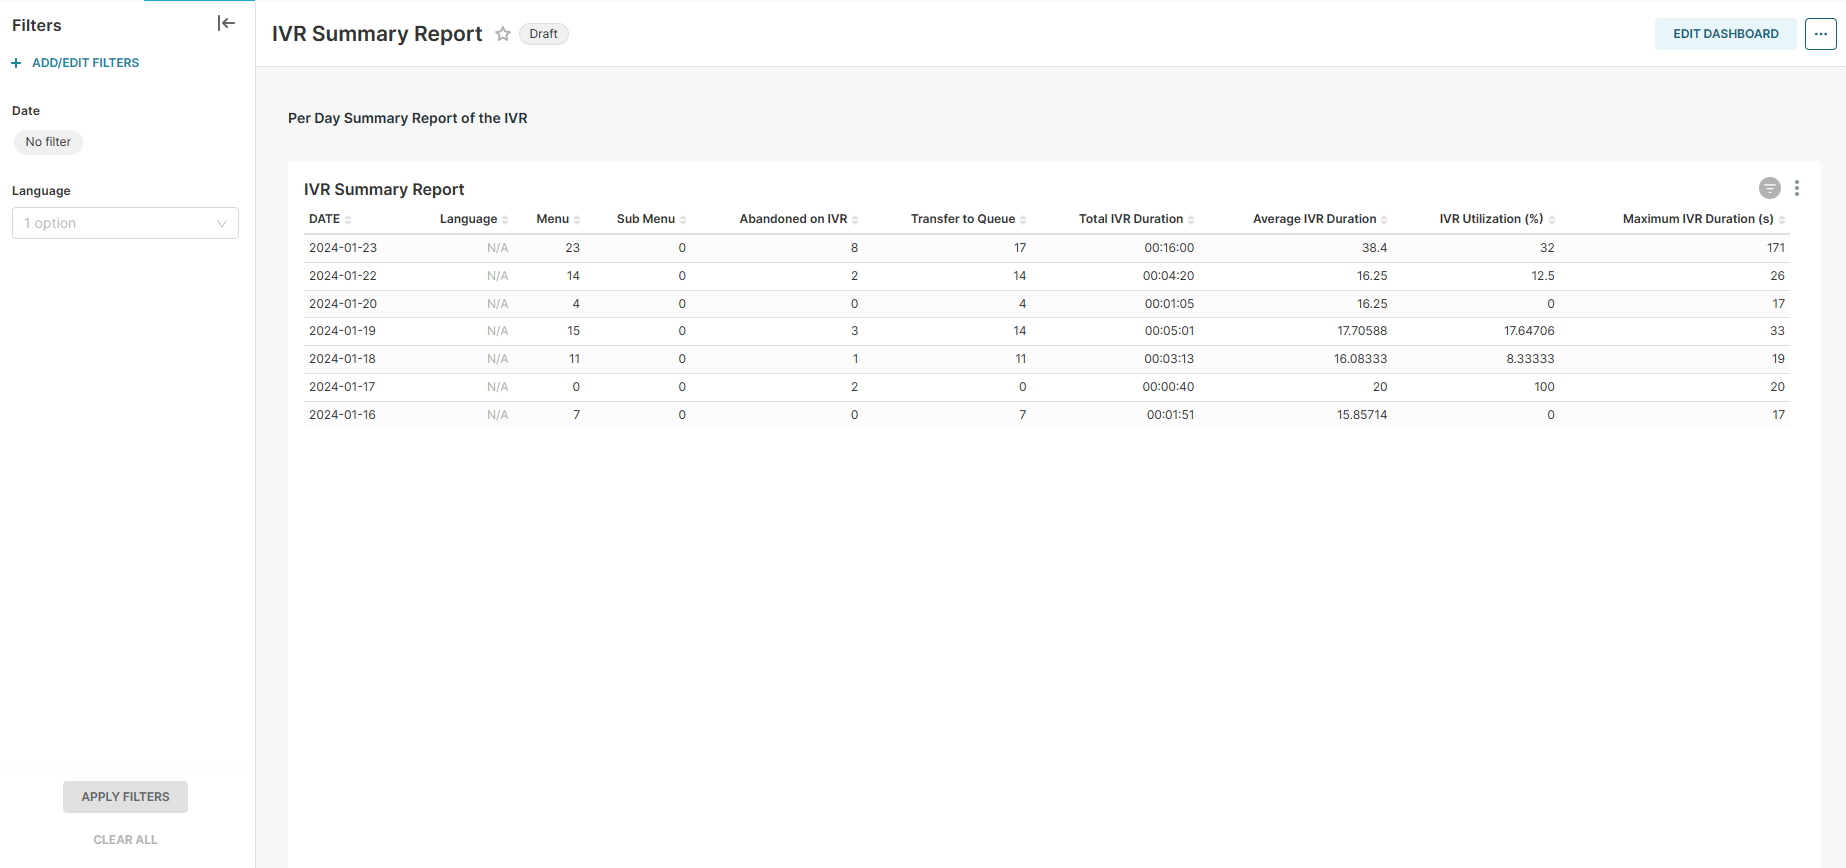Click the applied filters indicator icon

point(1769,188)
